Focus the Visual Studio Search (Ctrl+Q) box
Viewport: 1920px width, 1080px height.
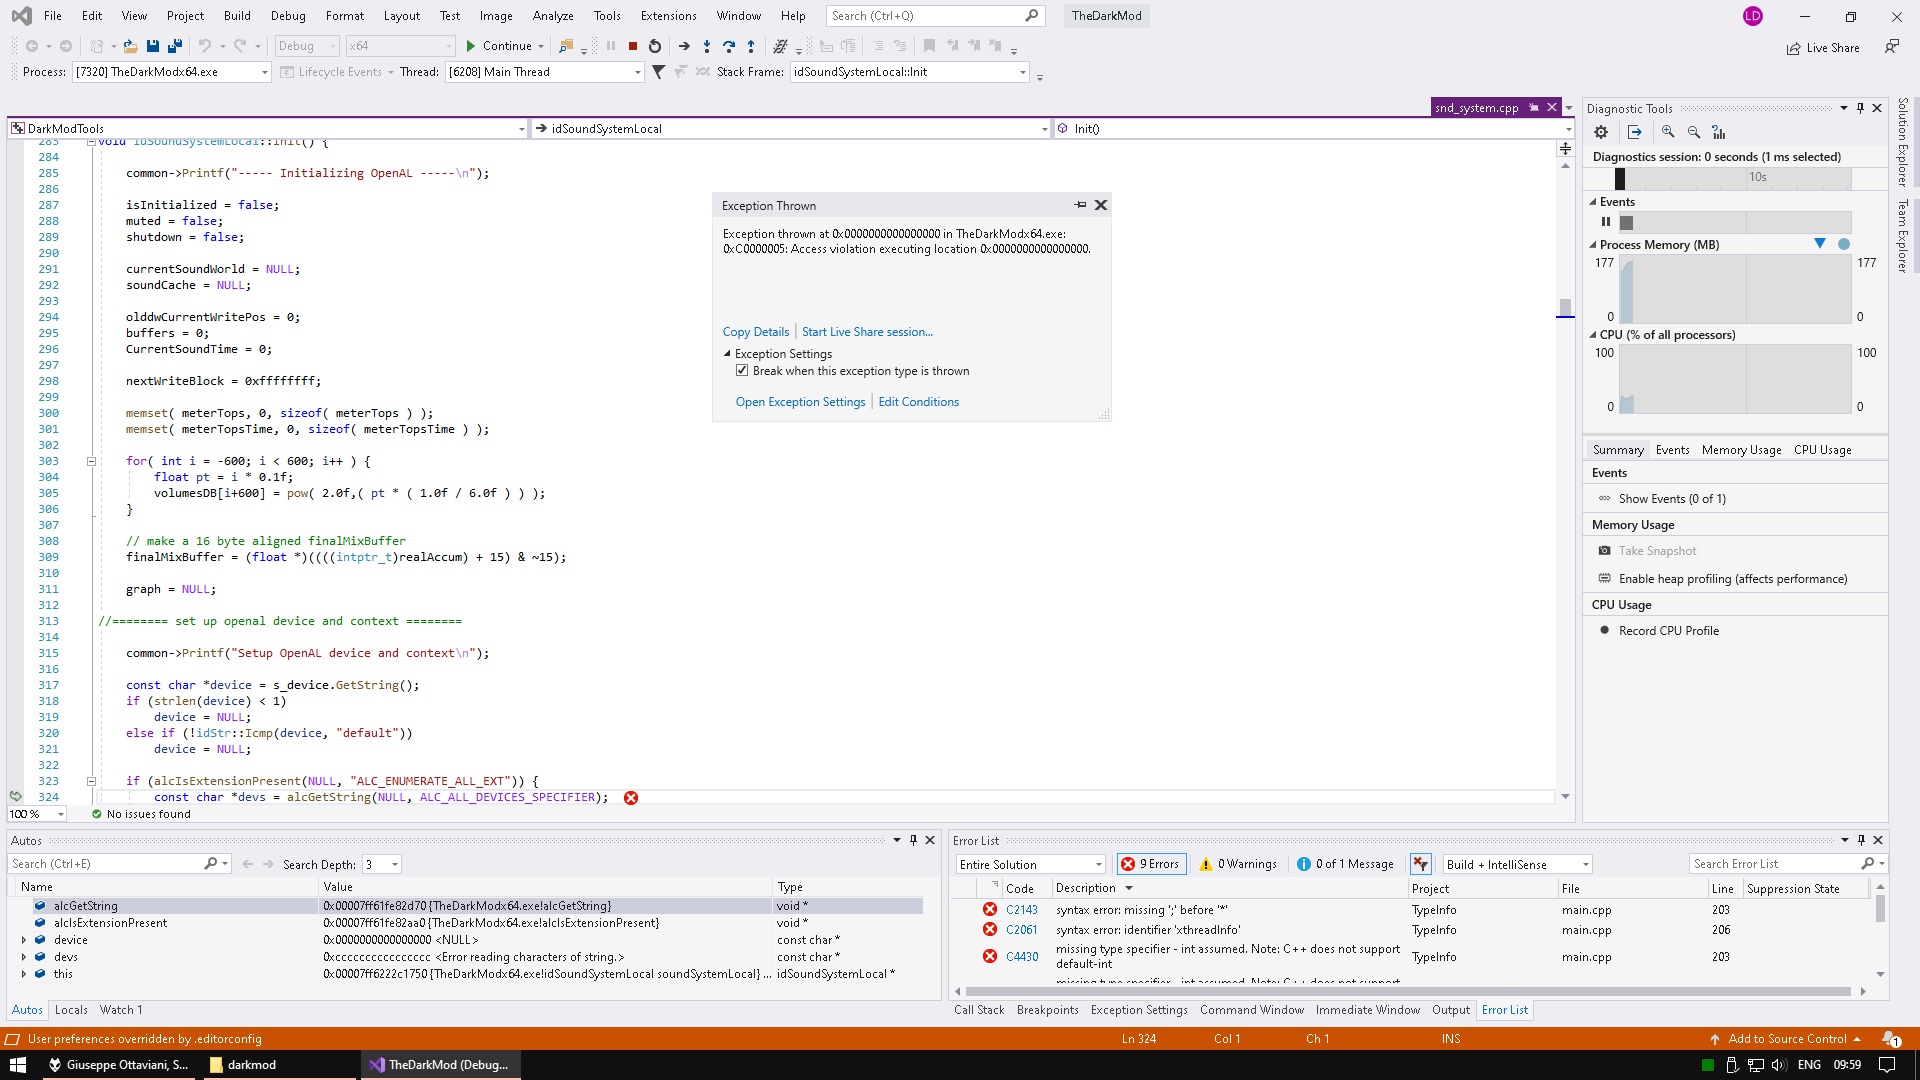coord(935,16)
